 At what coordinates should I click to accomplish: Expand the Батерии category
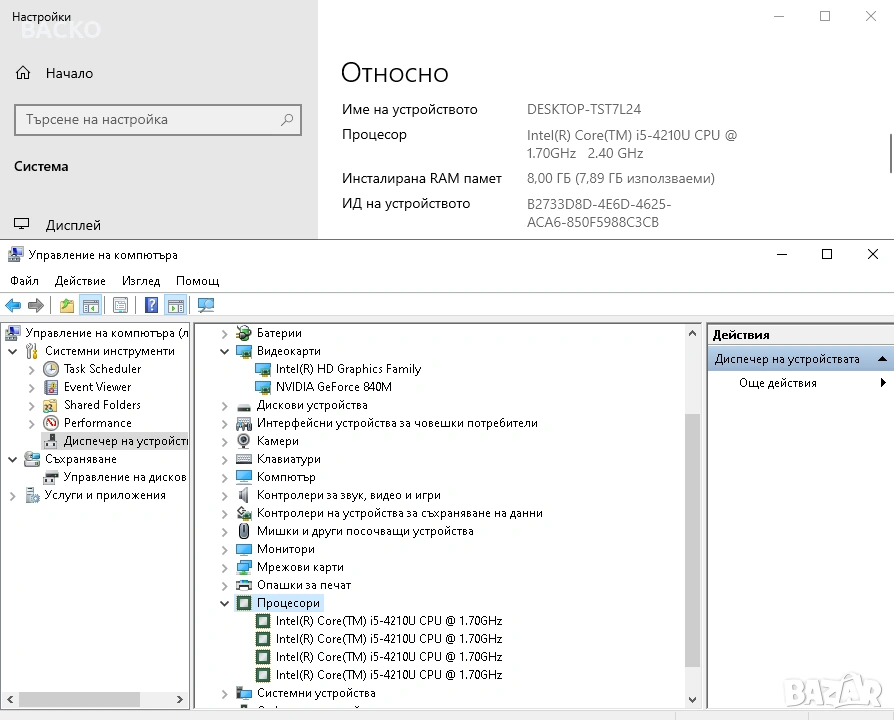click(224, 333)
